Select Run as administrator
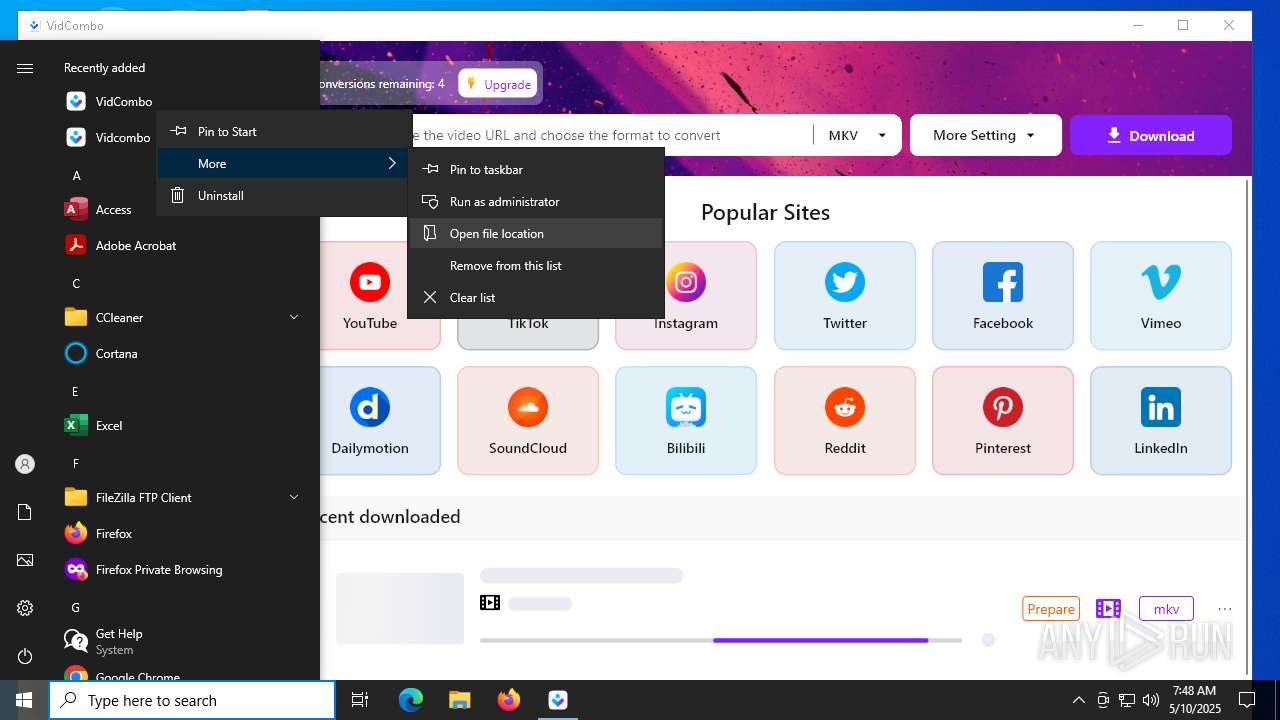 click(x=536, y=201)
